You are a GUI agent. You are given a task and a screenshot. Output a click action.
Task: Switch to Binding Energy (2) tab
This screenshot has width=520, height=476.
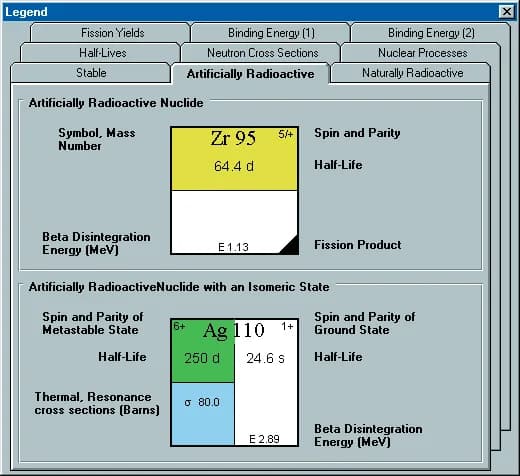point(431,33)
